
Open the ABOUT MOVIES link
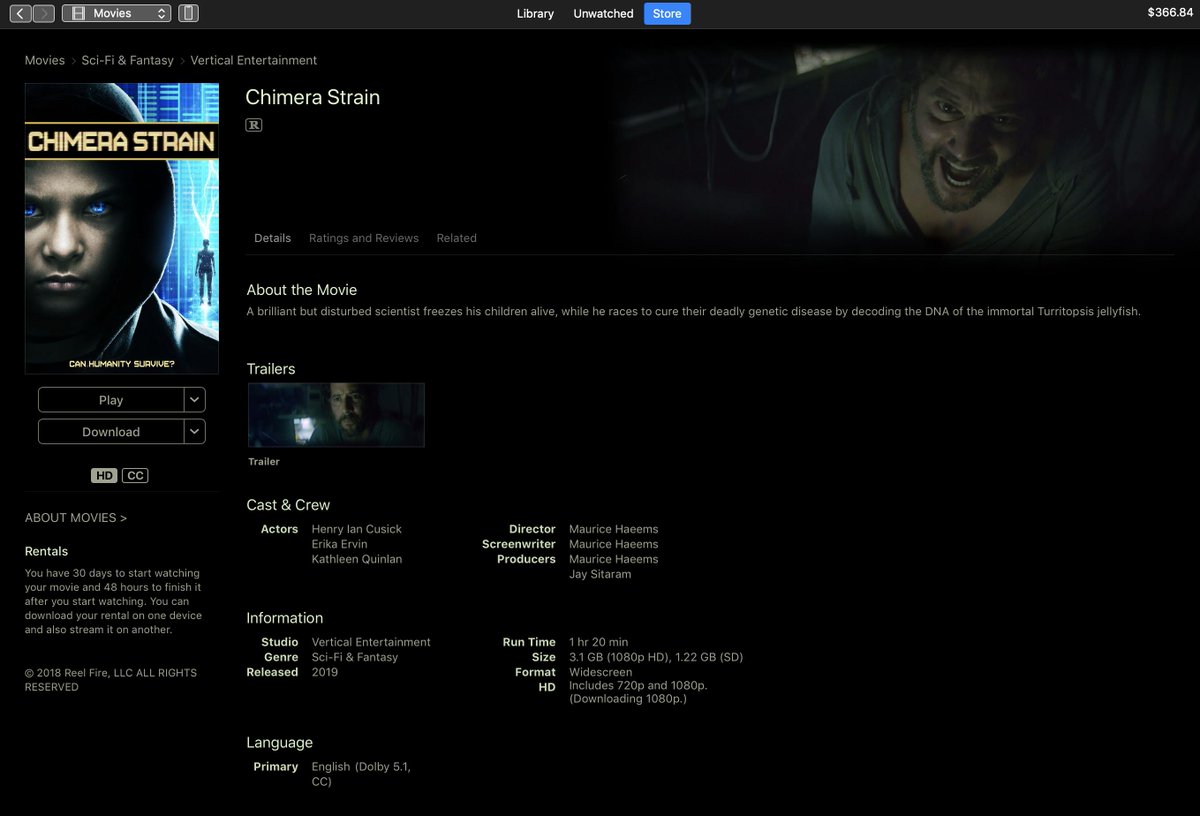tap(76, 517)
